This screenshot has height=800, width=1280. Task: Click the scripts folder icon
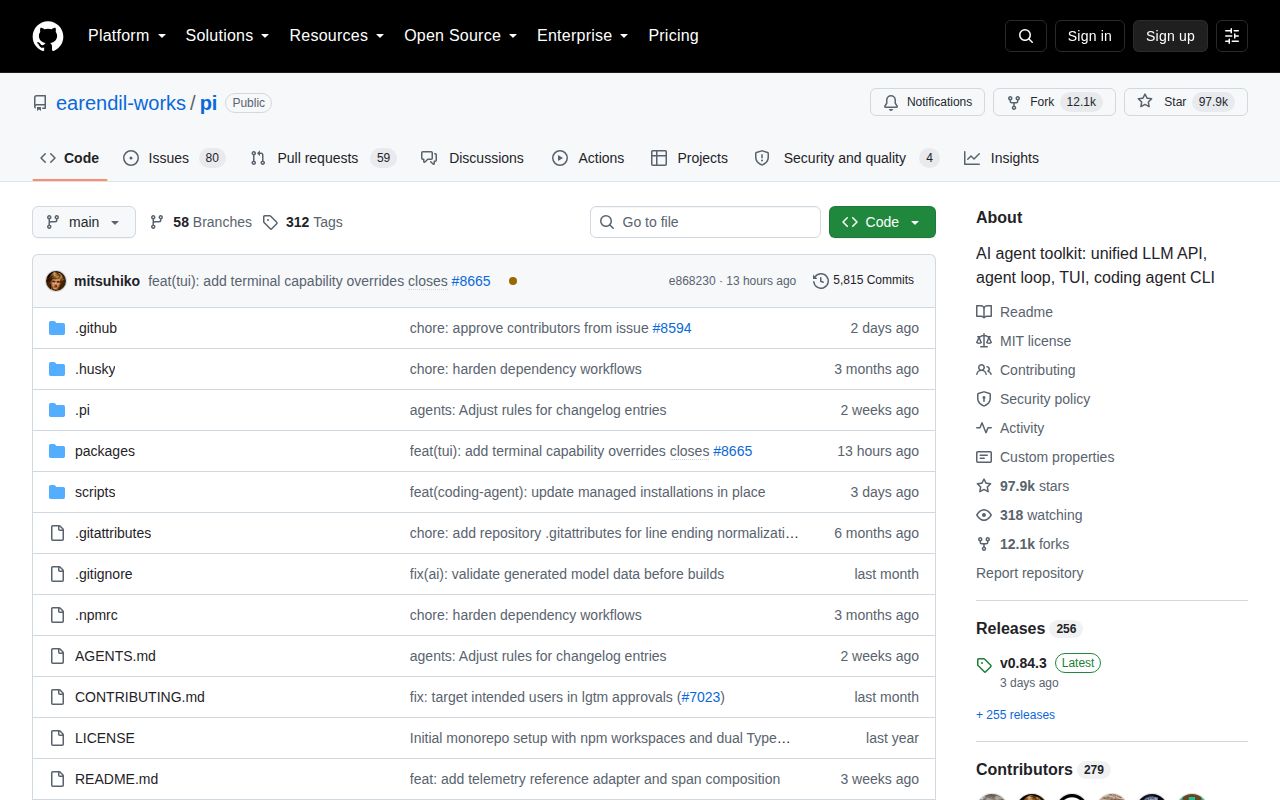[57, 492]
